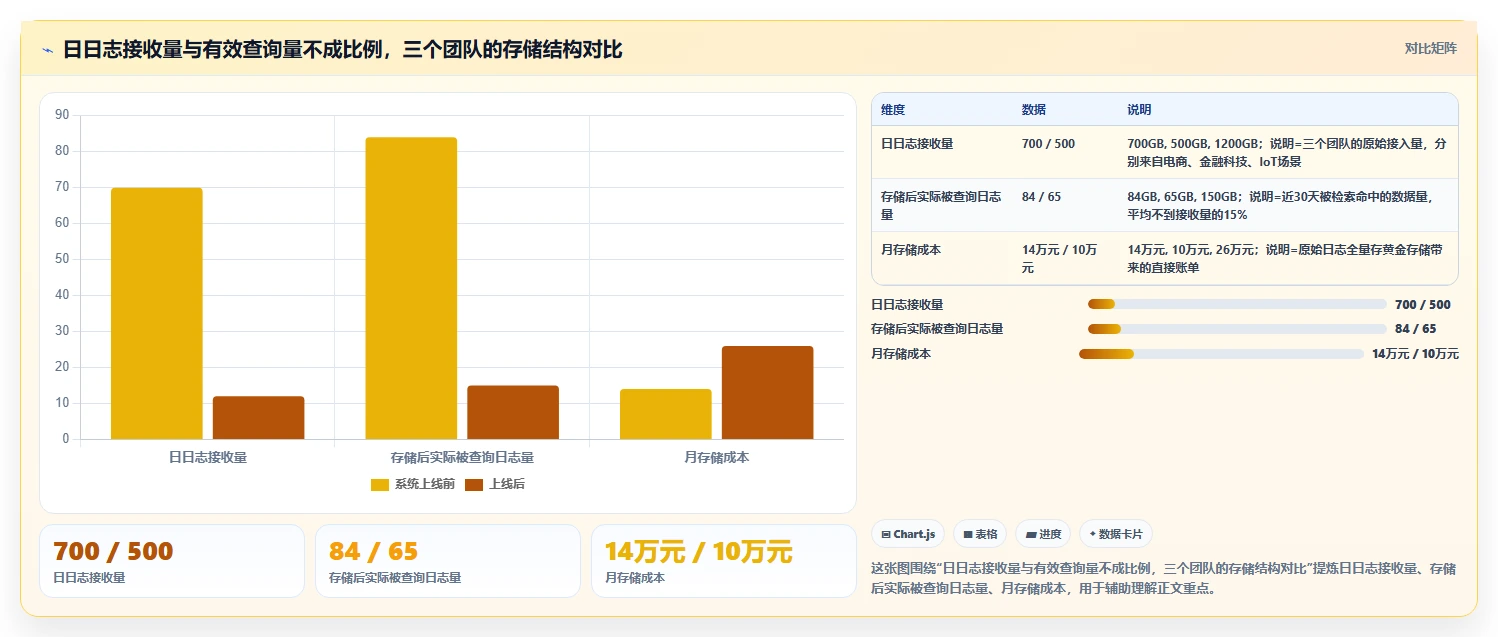Click the summary paragraph starting 这张图围绕
The height and width of the screenshot is (637, 1498).
(x=1164, y=578)
